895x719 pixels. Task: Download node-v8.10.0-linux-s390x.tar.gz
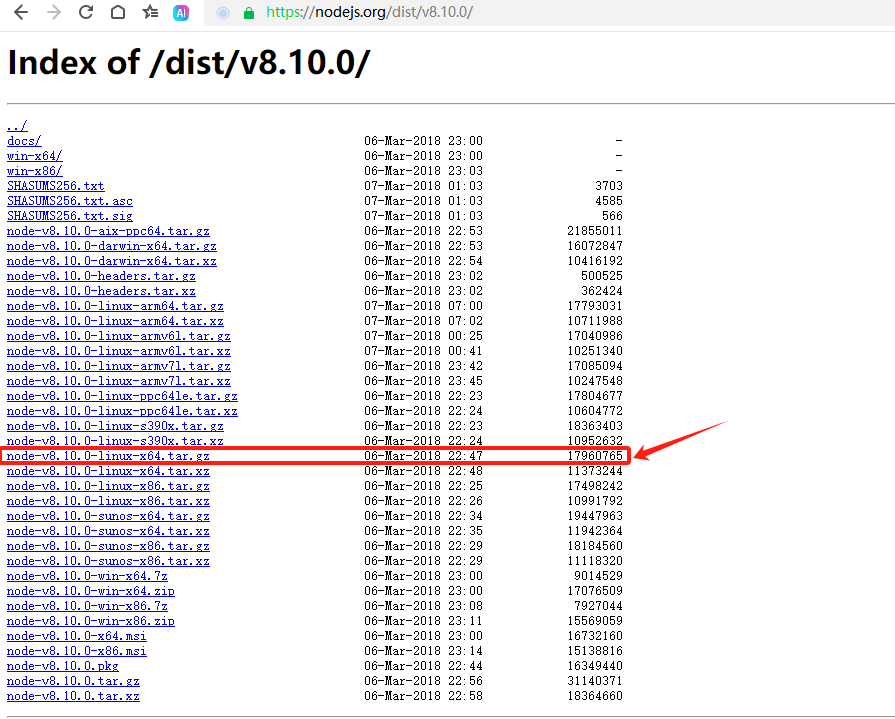click(x=115, y=426)
